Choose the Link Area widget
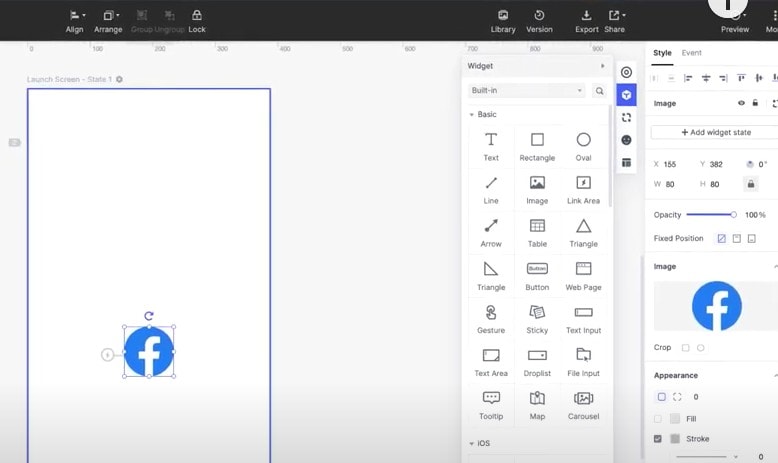 [584, 190]
